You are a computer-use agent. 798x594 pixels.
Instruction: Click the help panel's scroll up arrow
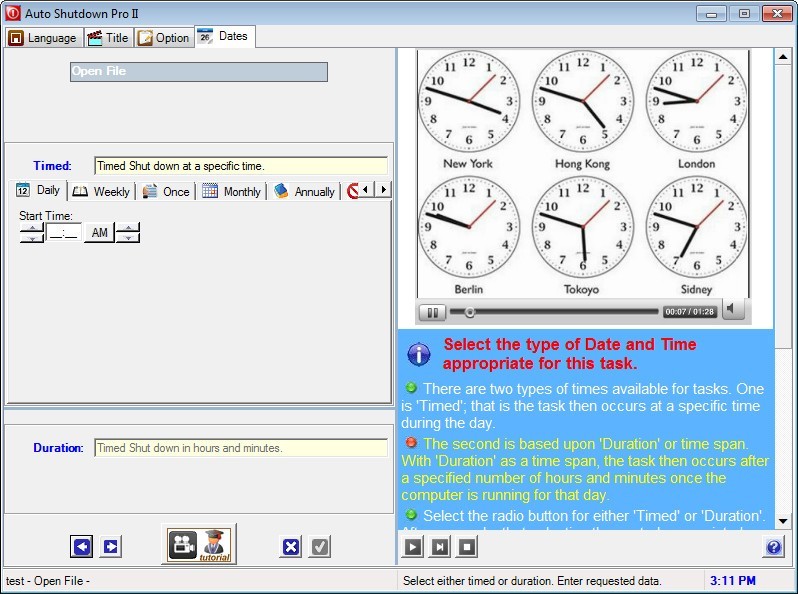click(x=783, y=57)
